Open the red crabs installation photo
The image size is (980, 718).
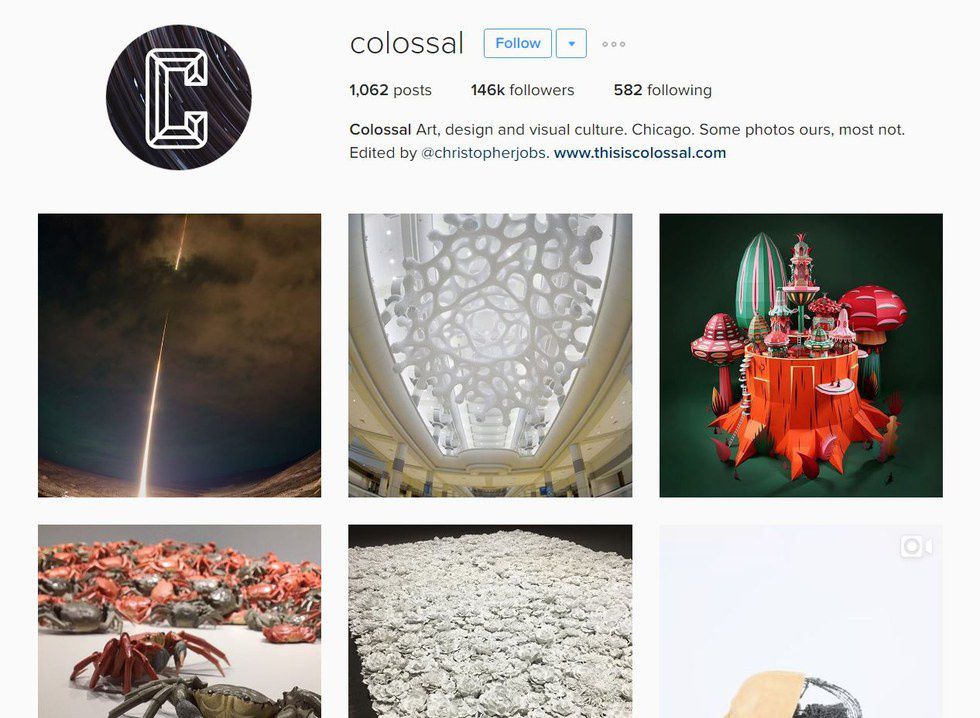click(179, 621)
